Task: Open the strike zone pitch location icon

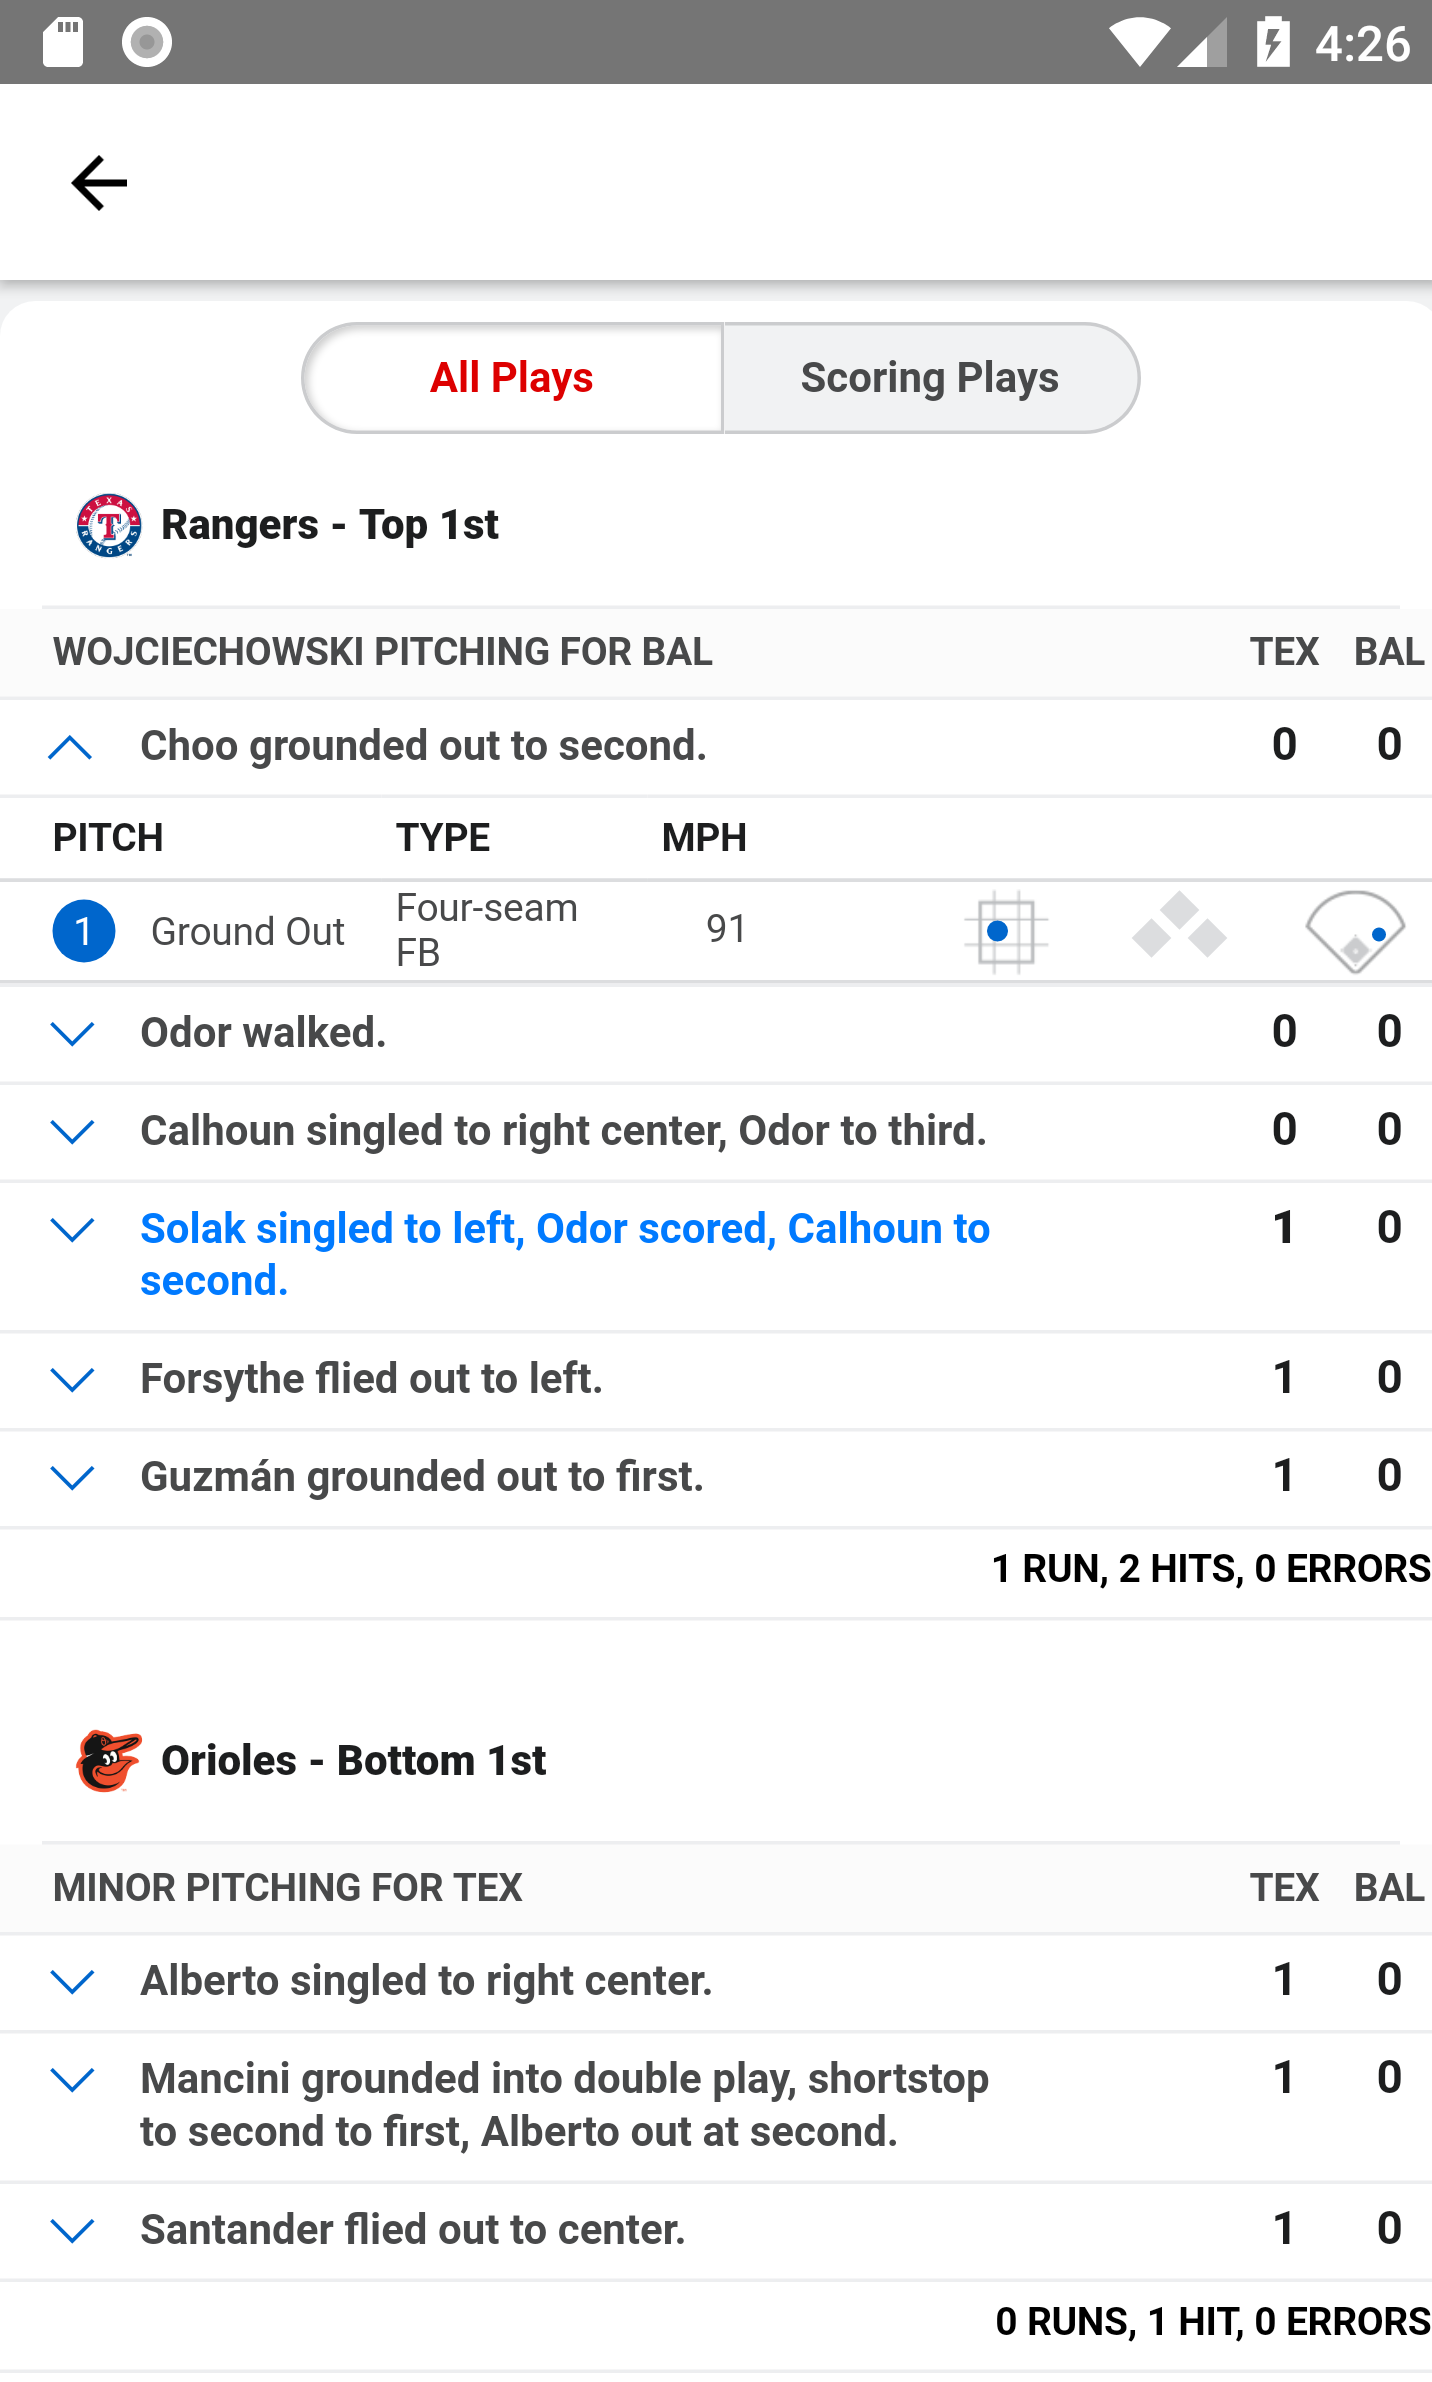Action: pos(1006,931)
